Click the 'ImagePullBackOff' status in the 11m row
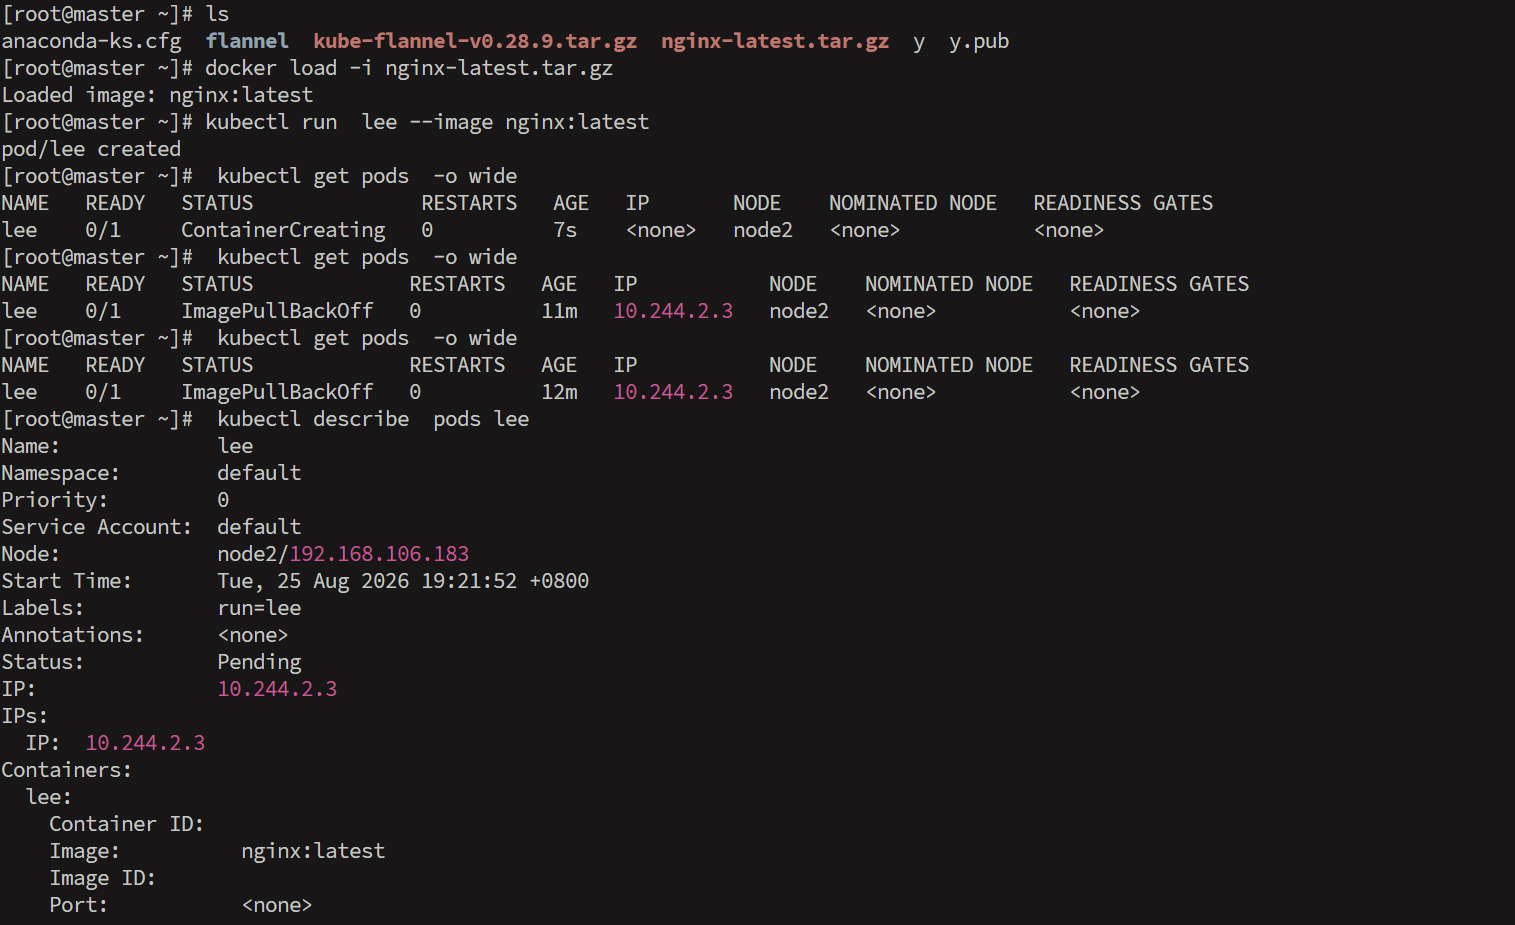The height and width of the screenshot is (925, 1515). coord(277,311)
